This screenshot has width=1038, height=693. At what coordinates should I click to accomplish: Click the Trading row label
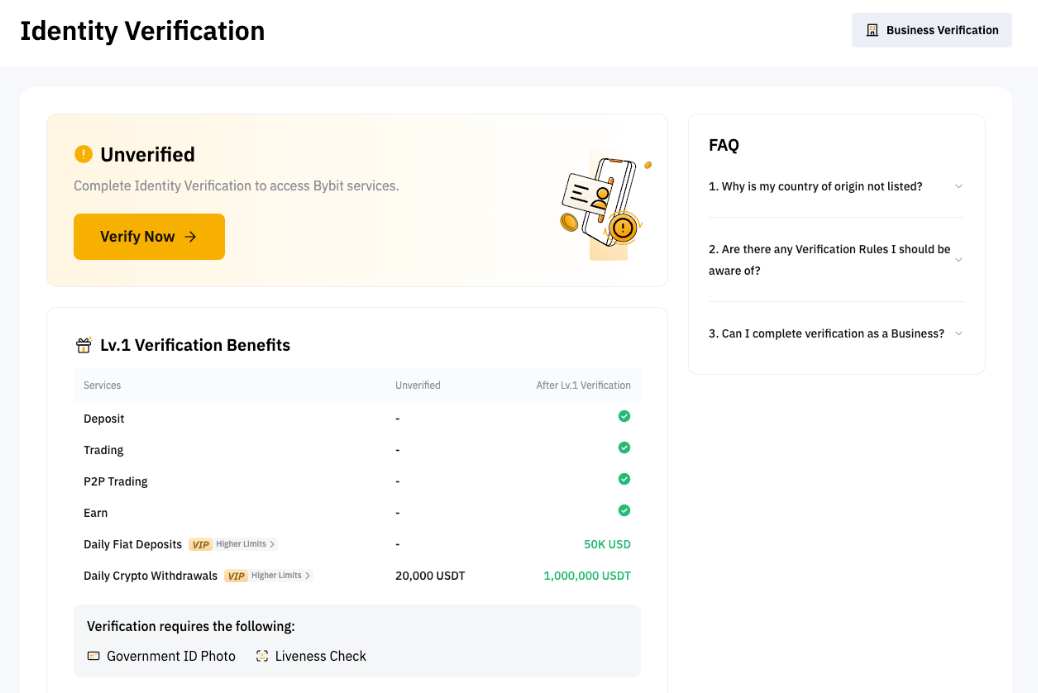[x=103, y=450]
